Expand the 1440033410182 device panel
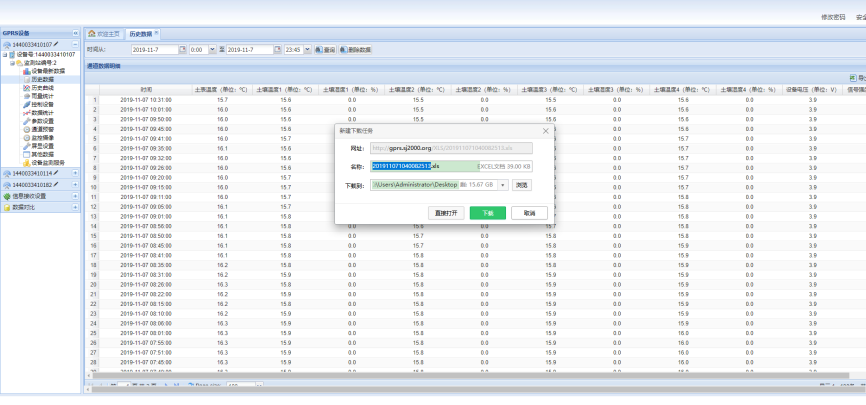The height and width of the screenshot is (405, 866). [x=76, y=185]
